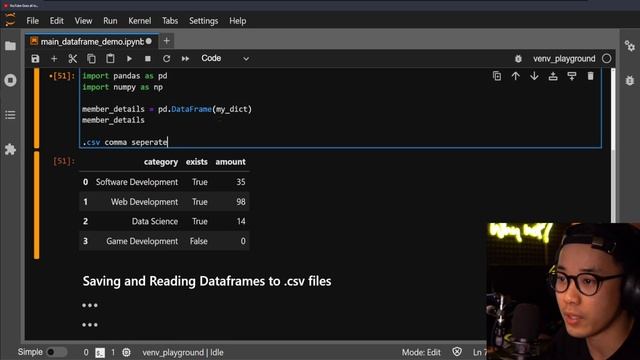Open the Extension Manager puzzle icon
This screenshot has width=640, height=360.
[10, 149]
